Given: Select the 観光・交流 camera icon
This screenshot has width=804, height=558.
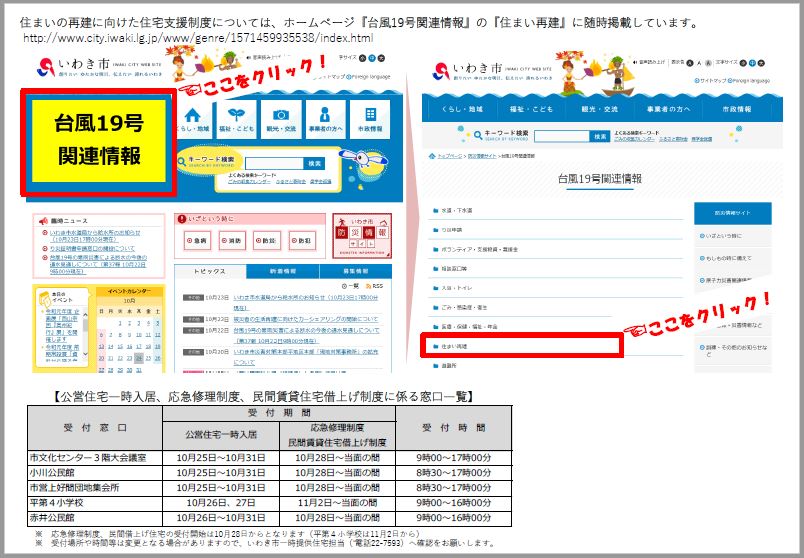Looking at the screenshot, I should (x=282, y=119).
